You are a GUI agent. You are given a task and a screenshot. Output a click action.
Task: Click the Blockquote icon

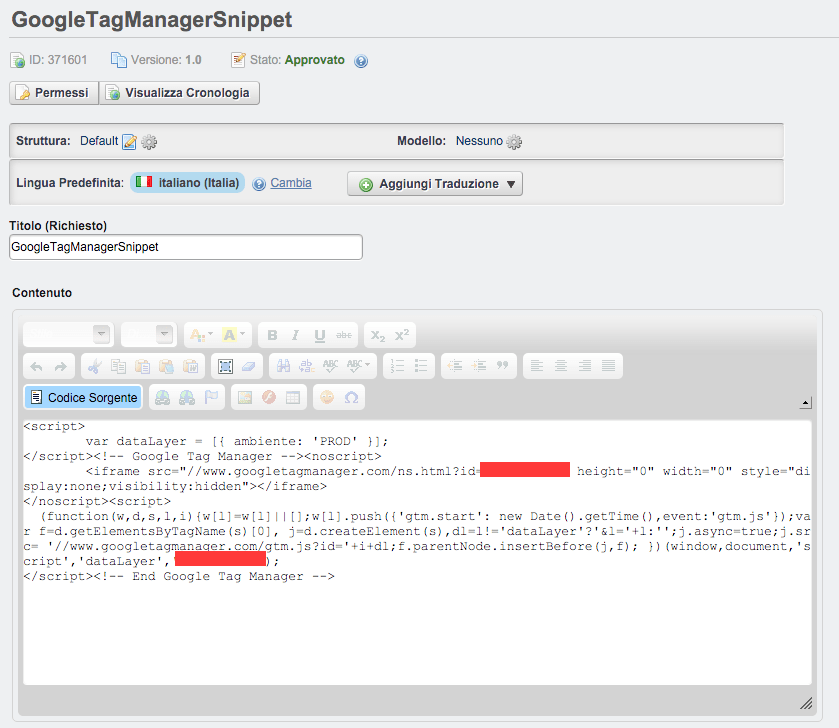point(502,366)
